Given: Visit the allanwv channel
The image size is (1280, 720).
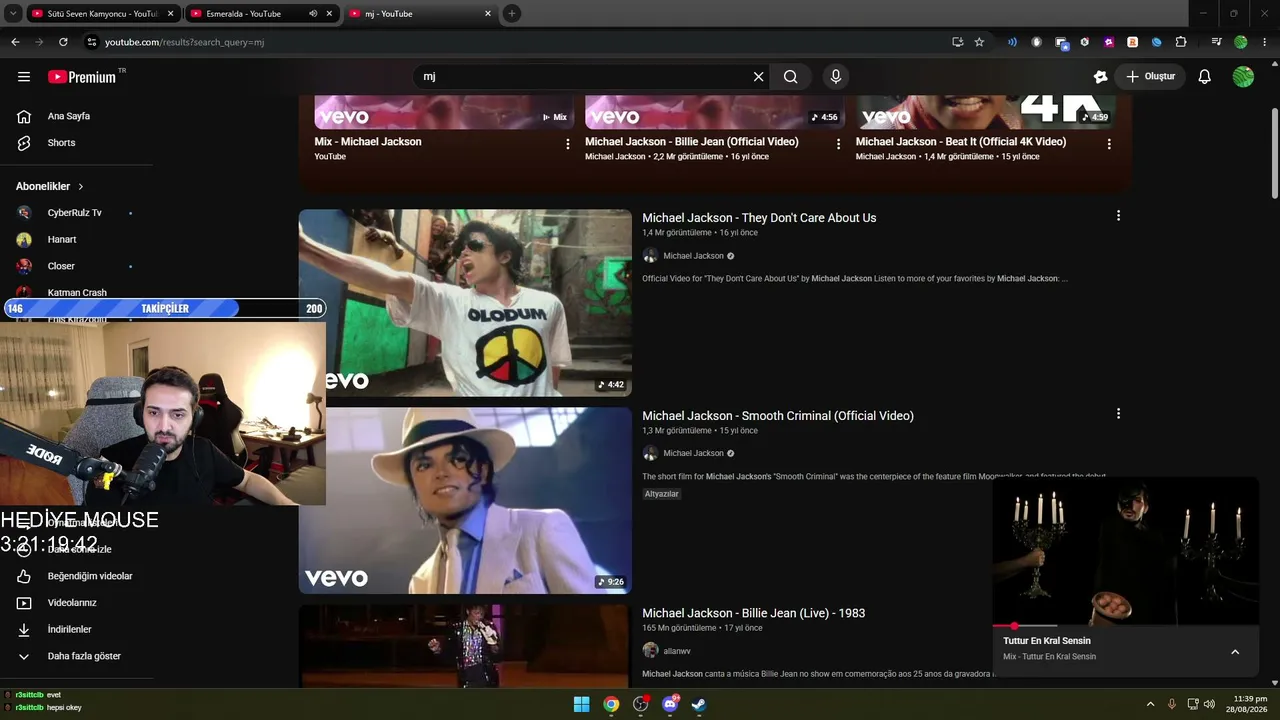Looking at the screenshot, I should pyautogui.click(x=677, y=651).
